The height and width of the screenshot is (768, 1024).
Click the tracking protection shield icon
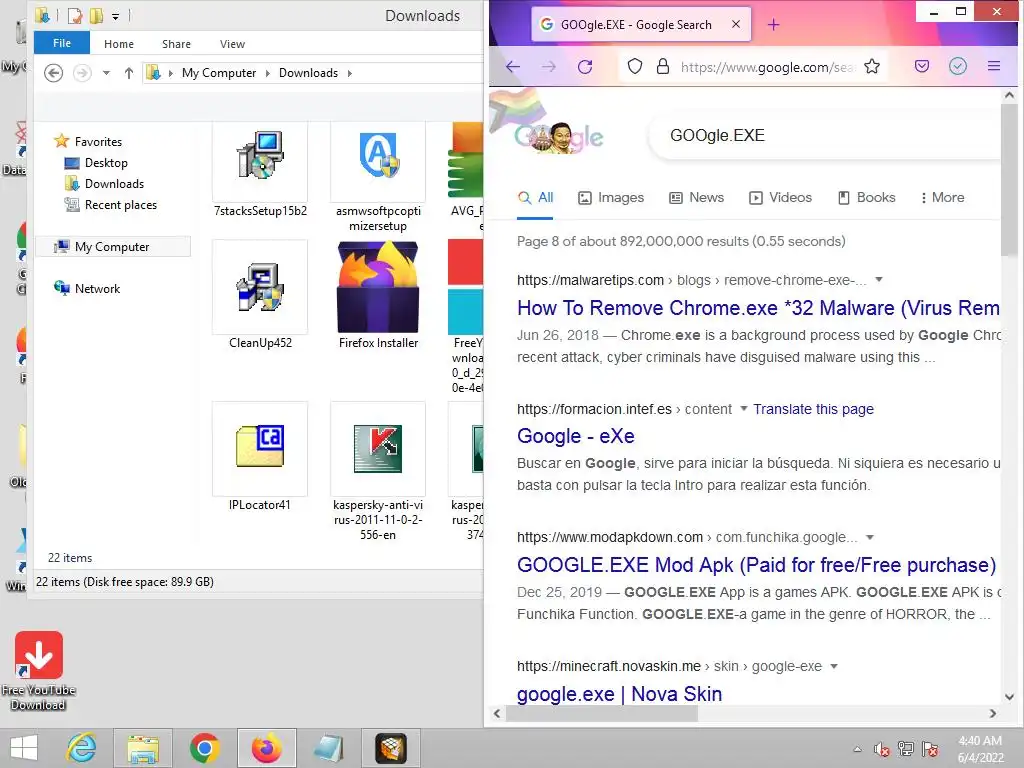[635, 67]
